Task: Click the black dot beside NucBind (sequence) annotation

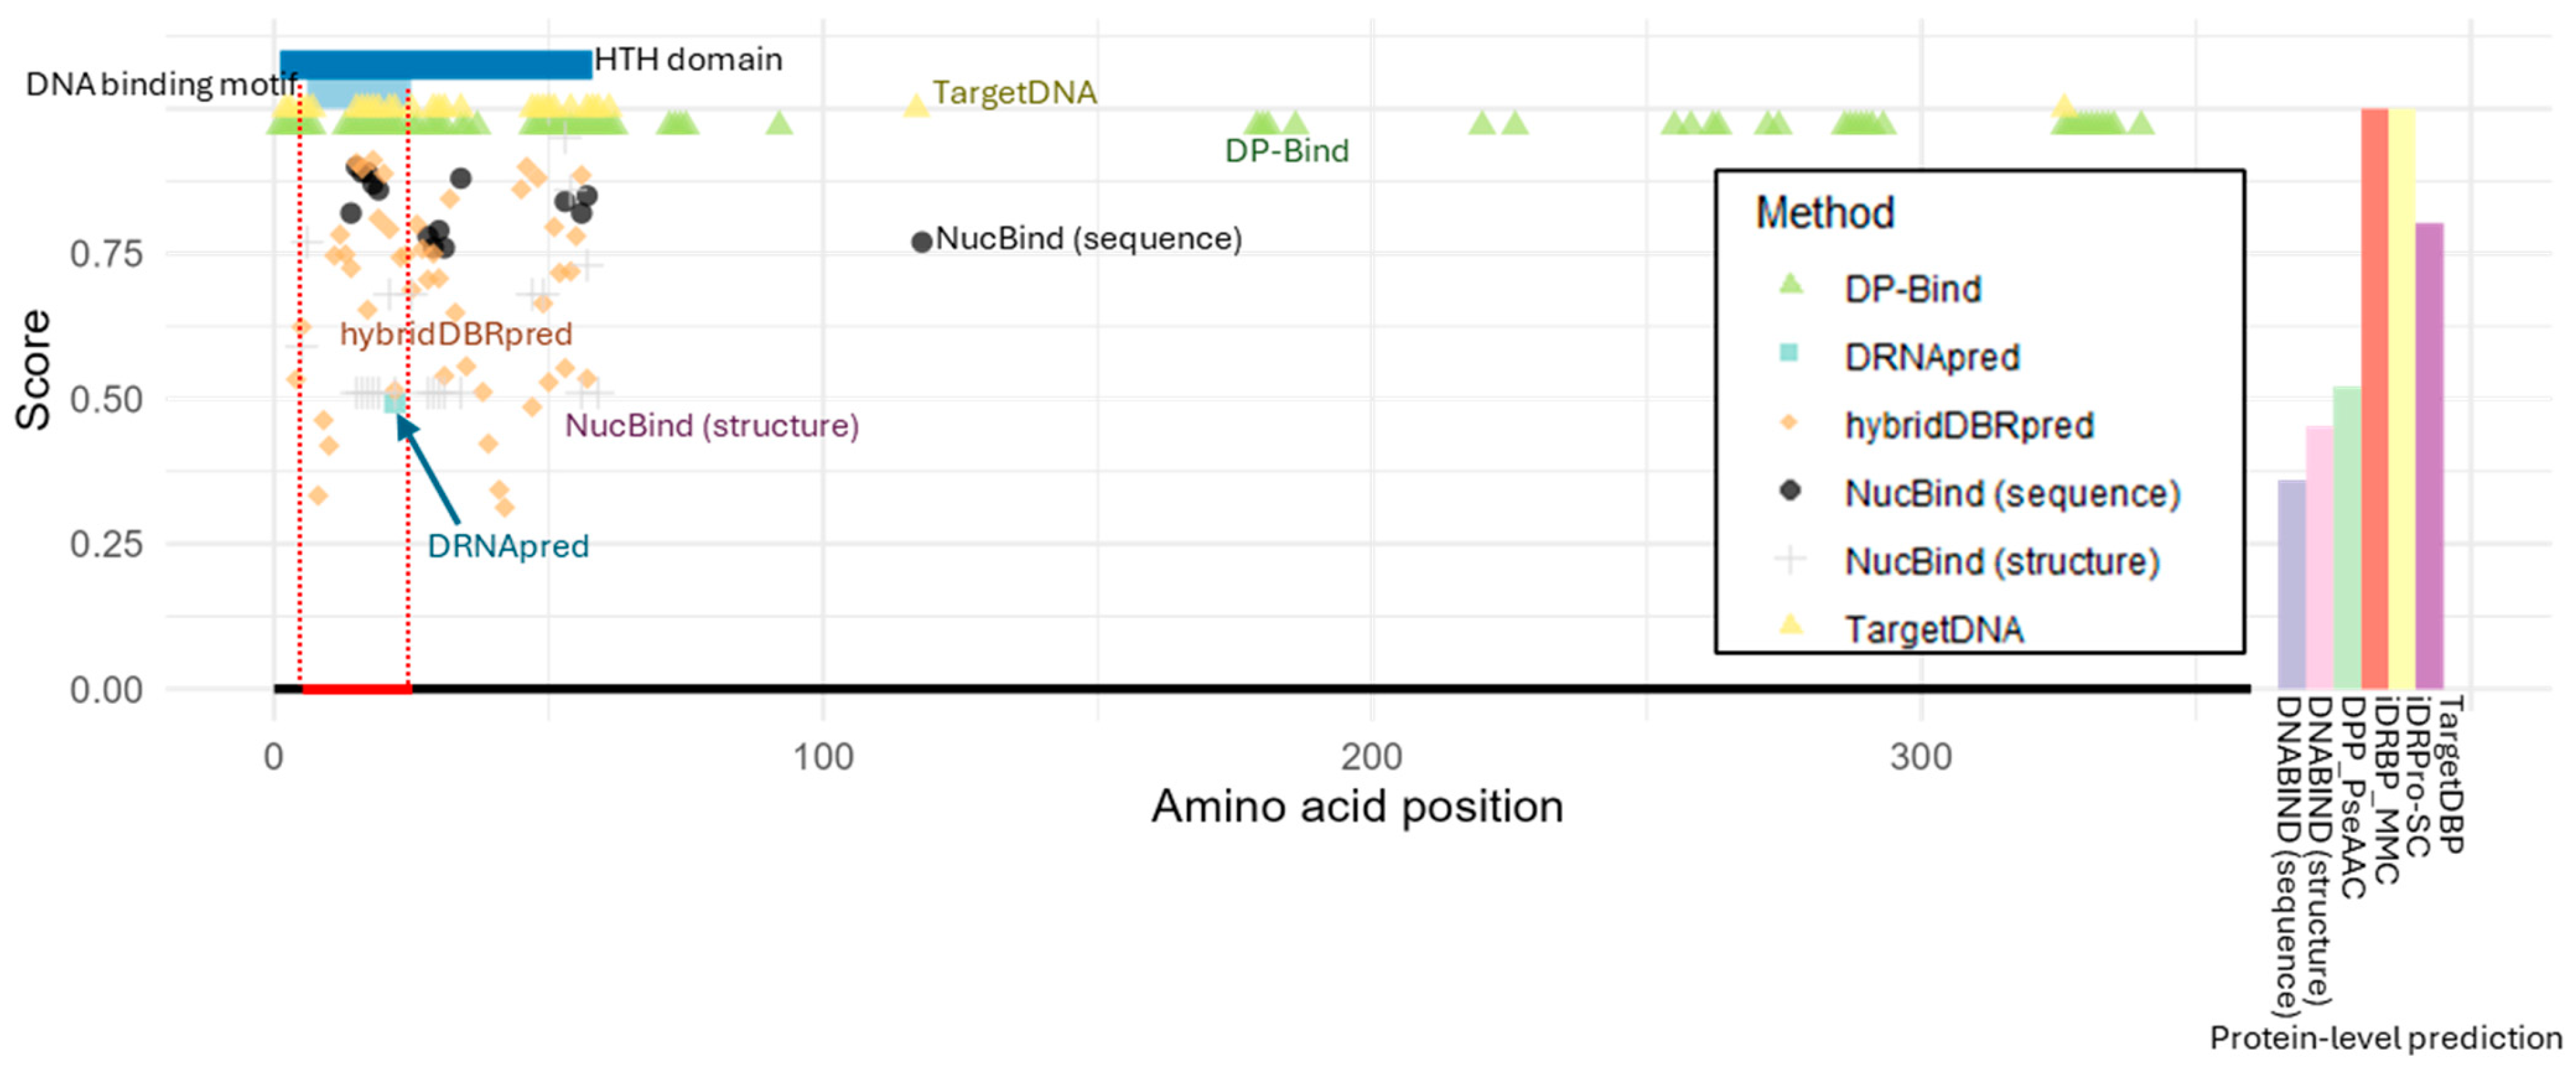Action: point(921,241)
